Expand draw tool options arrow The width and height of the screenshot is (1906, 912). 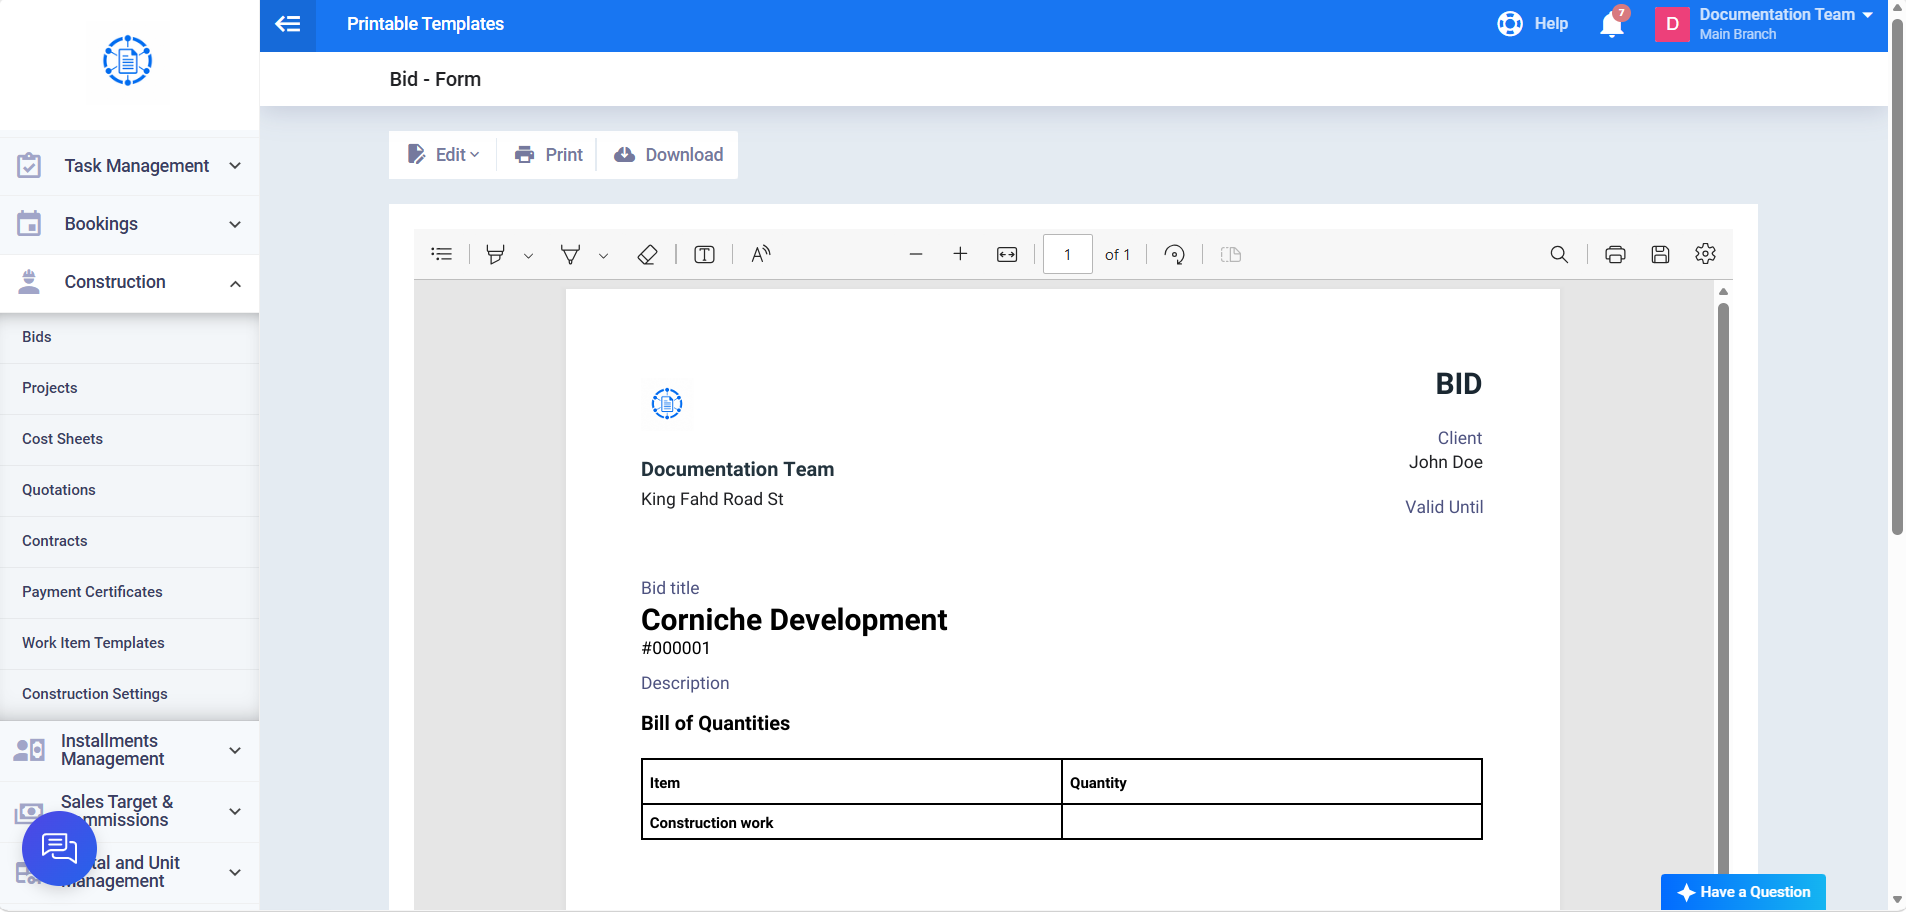click(x=603, y=256)
